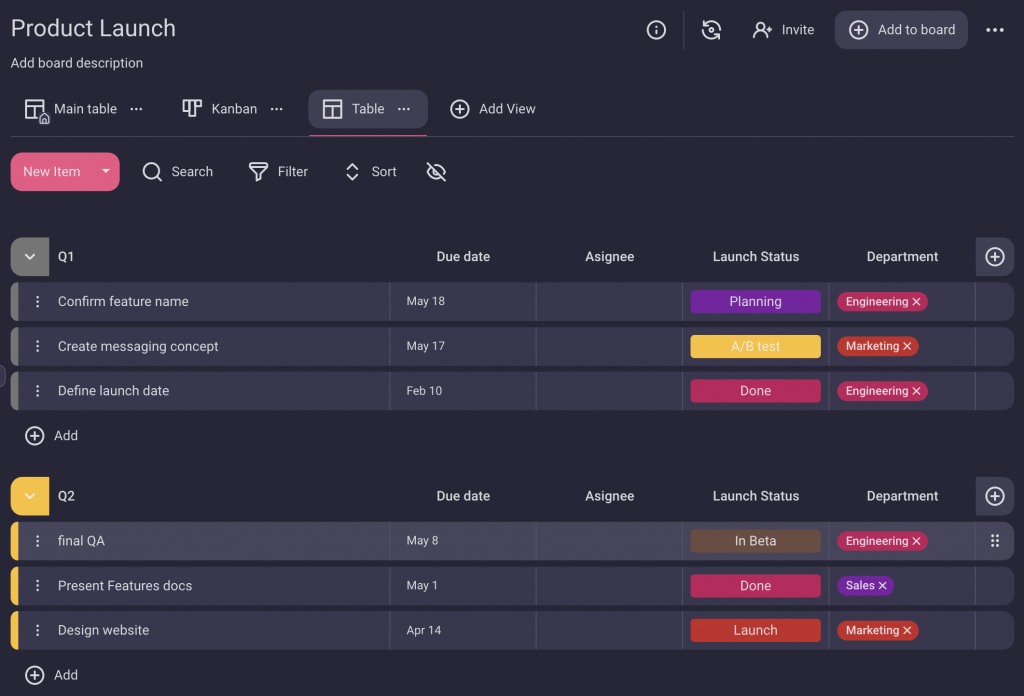Add a column to Q2 group

(994, 496)
